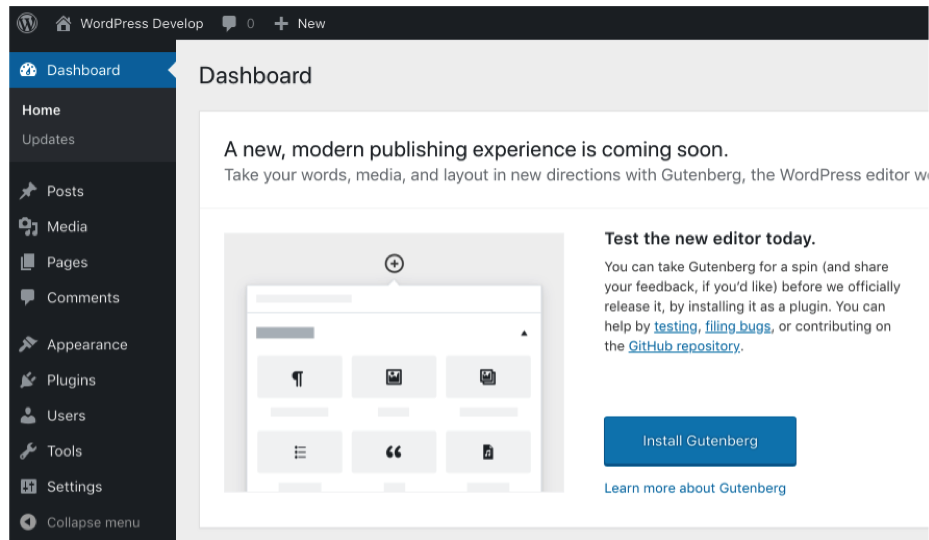Viewport: 929px width, 540px height.
Task: Open the WordPress Develop site link
Action: click(x=142, y=23)
